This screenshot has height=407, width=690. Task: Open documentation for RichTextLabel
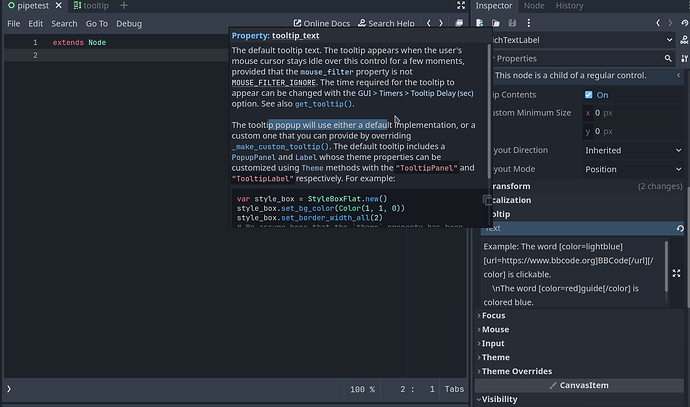point(684,40)
